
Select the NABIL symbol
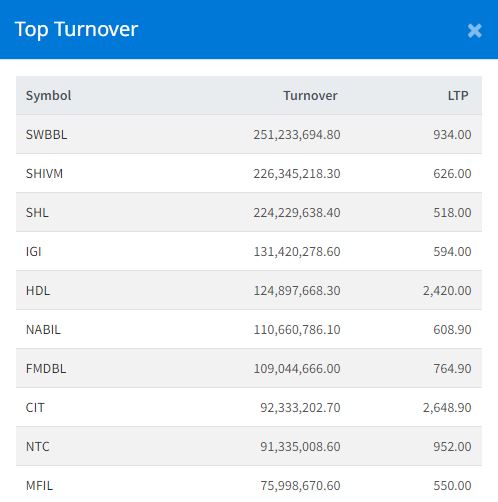[x=43, y=330]
